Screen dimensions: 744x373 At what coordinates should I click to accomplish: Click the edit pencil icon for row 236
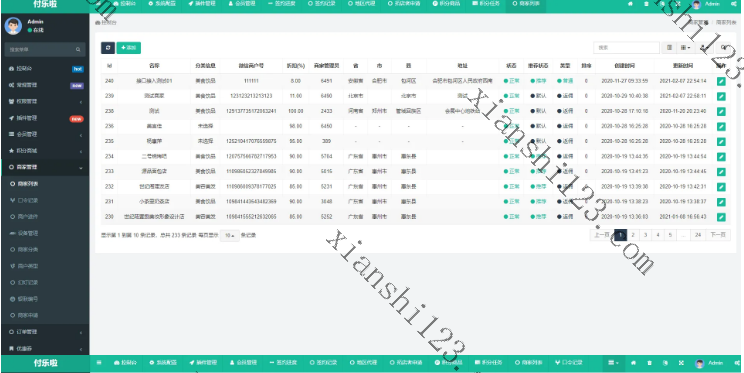click(721, 126)
